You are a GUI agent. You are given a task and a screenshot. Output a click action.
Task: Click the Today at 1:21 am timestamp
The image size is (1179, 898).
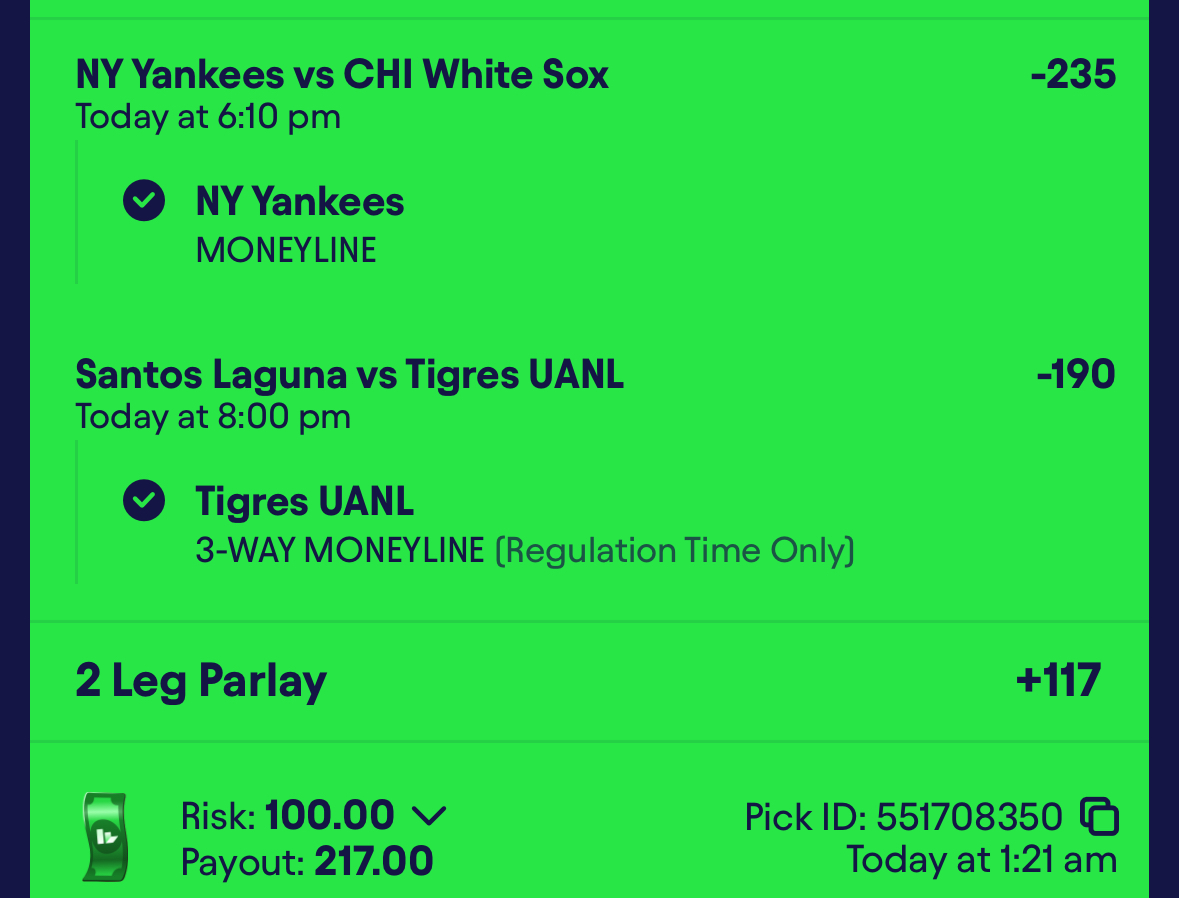[x=982, y=860]
